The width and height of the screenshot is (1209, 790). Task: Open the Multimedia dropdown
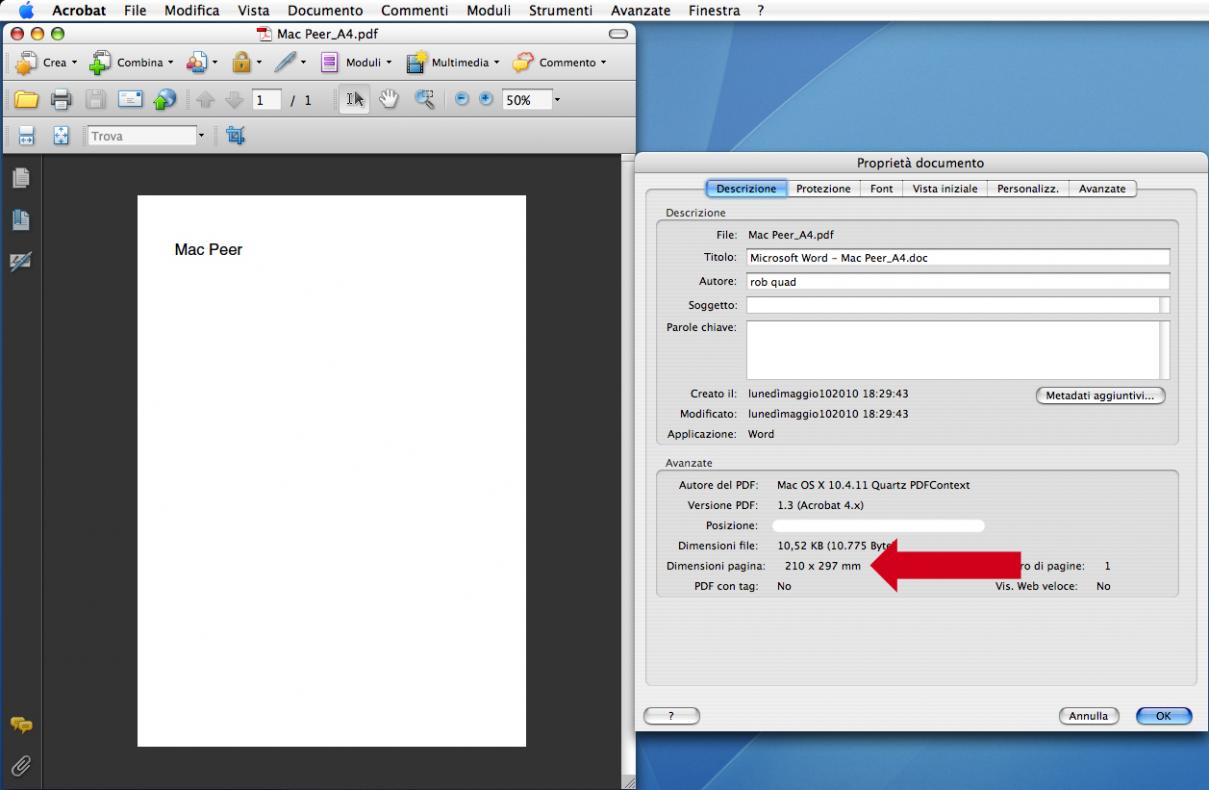tap(453, 62)
